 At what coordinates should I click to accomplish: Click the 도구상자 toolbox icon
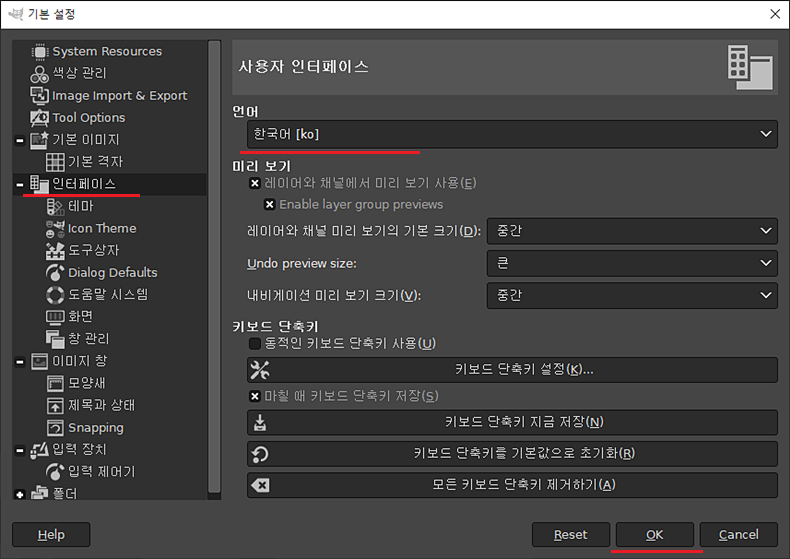[55, 251]
